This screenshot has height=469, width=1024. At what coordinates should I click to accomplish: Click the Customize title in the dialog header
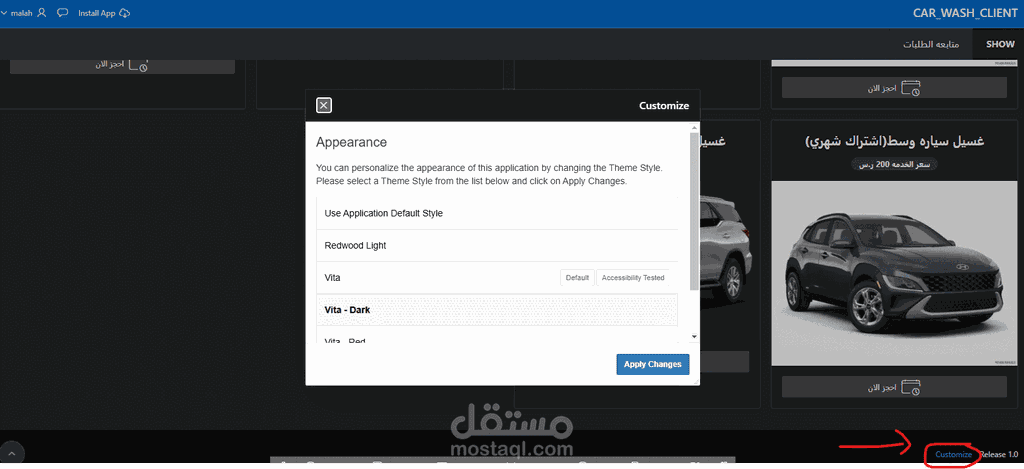pos(664,105)
